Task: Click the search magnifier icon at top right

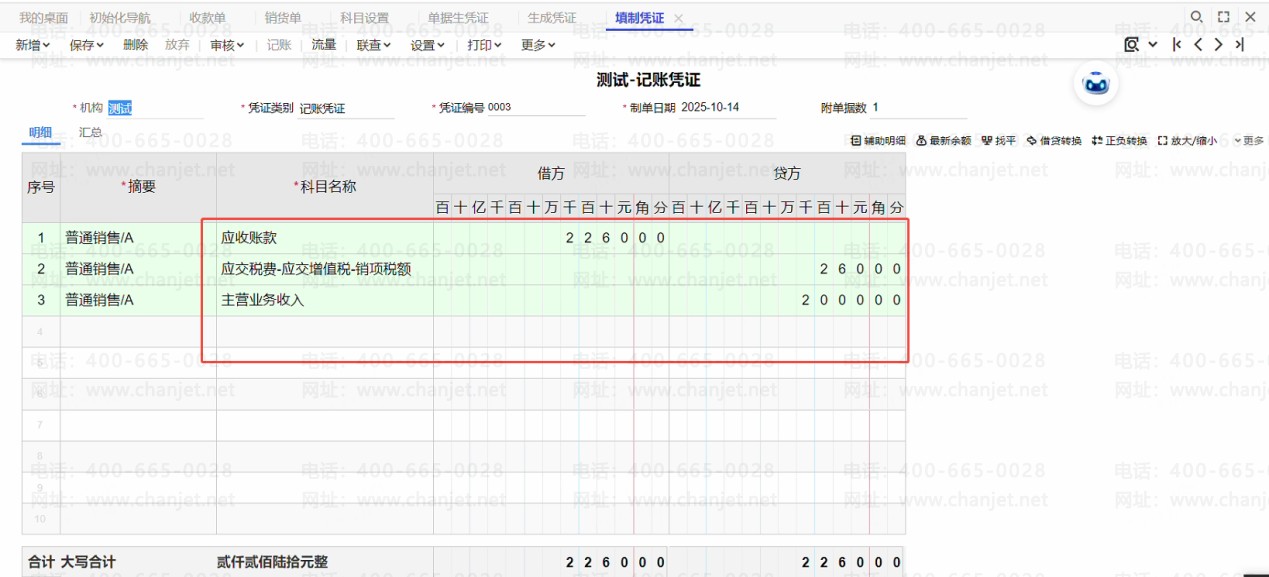Action: [x=1196, y=17]
